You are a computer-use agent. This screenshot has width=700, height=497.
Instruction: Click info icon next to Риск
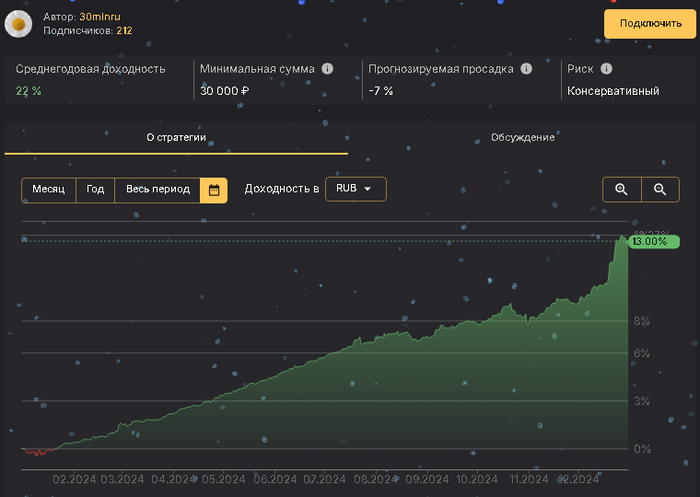pyautogui.click(x=606, y=69)
